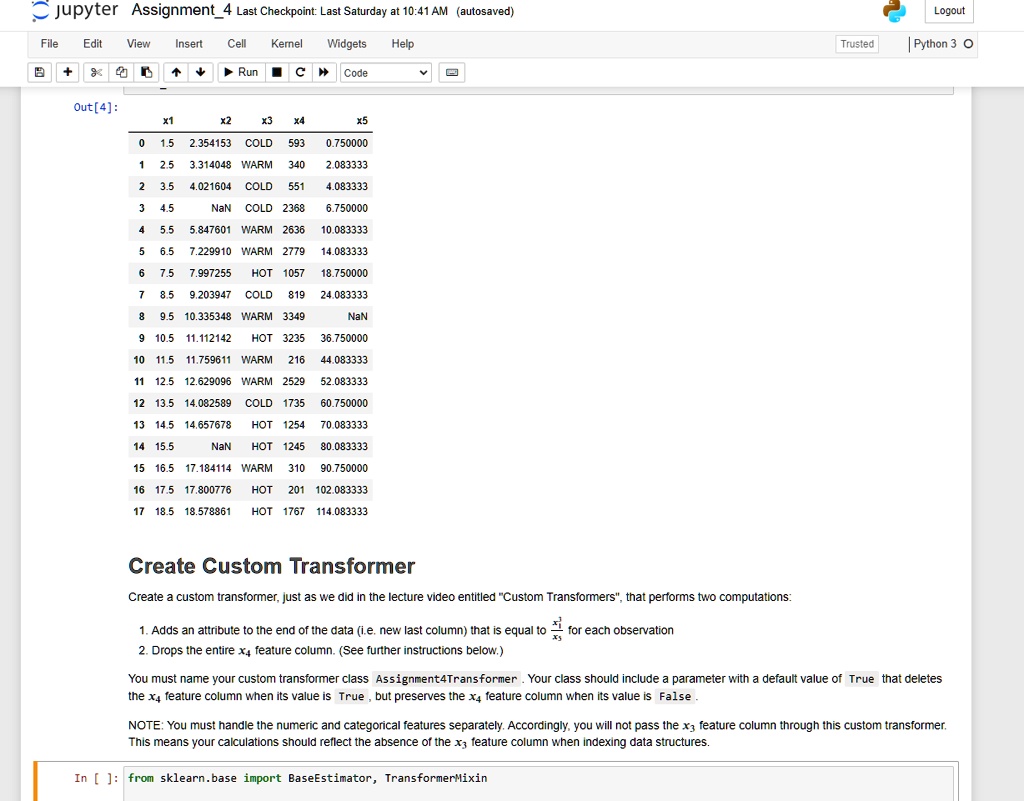1024x801 pixels.
Task: Run the current cell
Action: click(x=241, y=72)
